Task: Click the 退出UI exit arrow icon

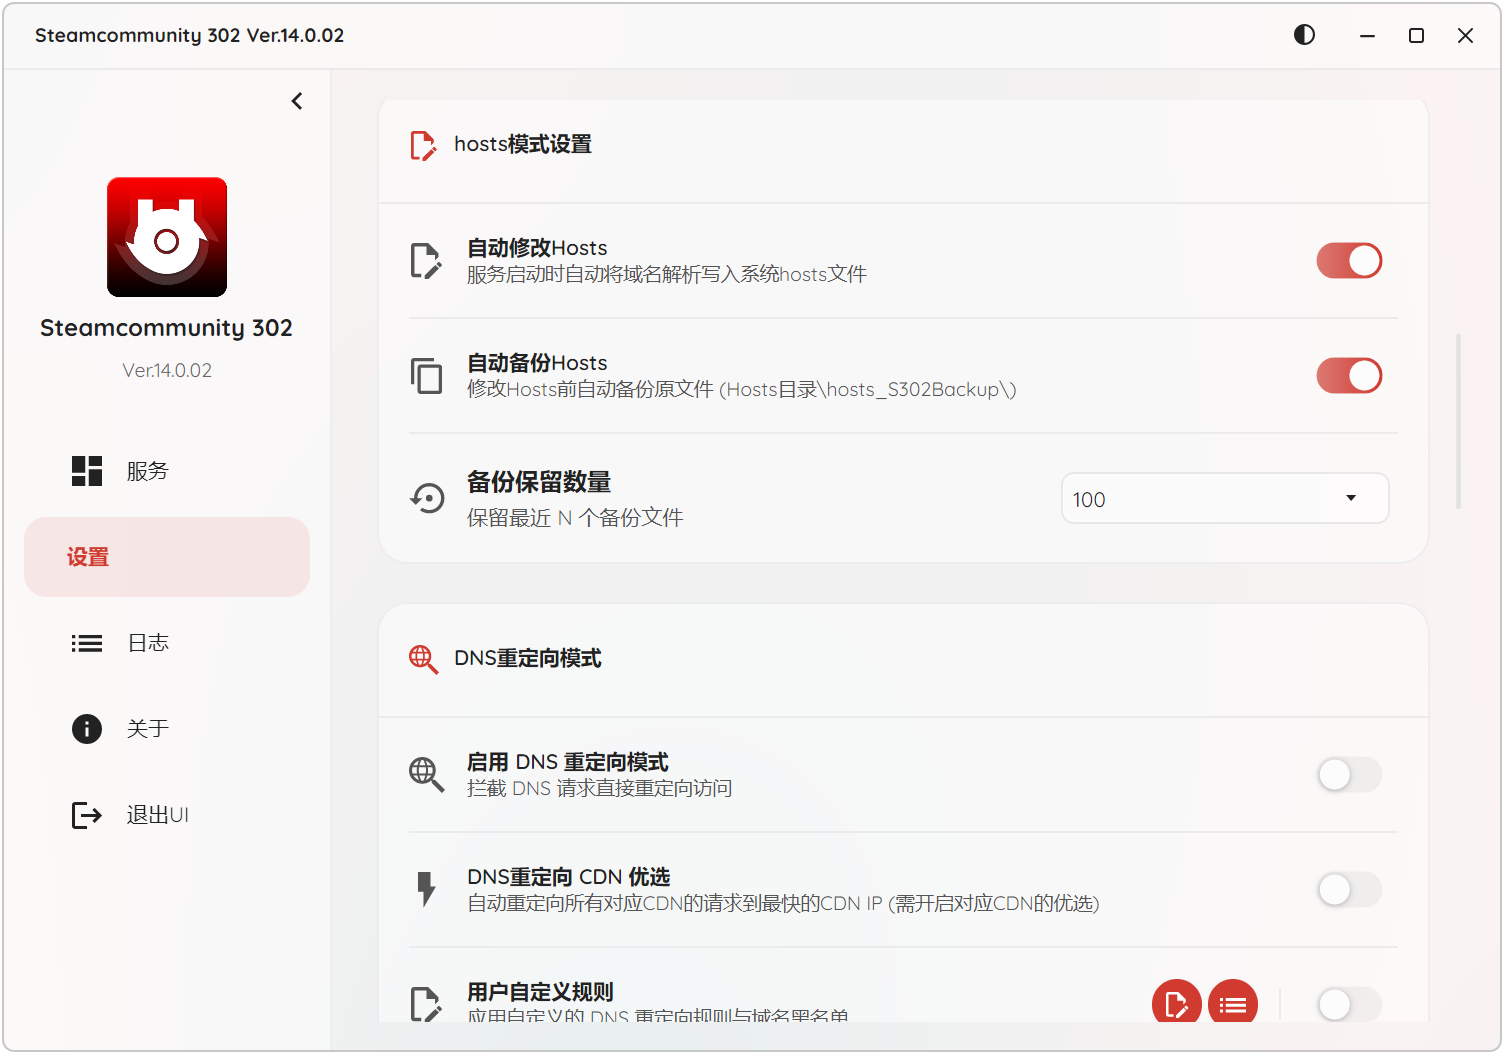Action: (x=87, y=815)
